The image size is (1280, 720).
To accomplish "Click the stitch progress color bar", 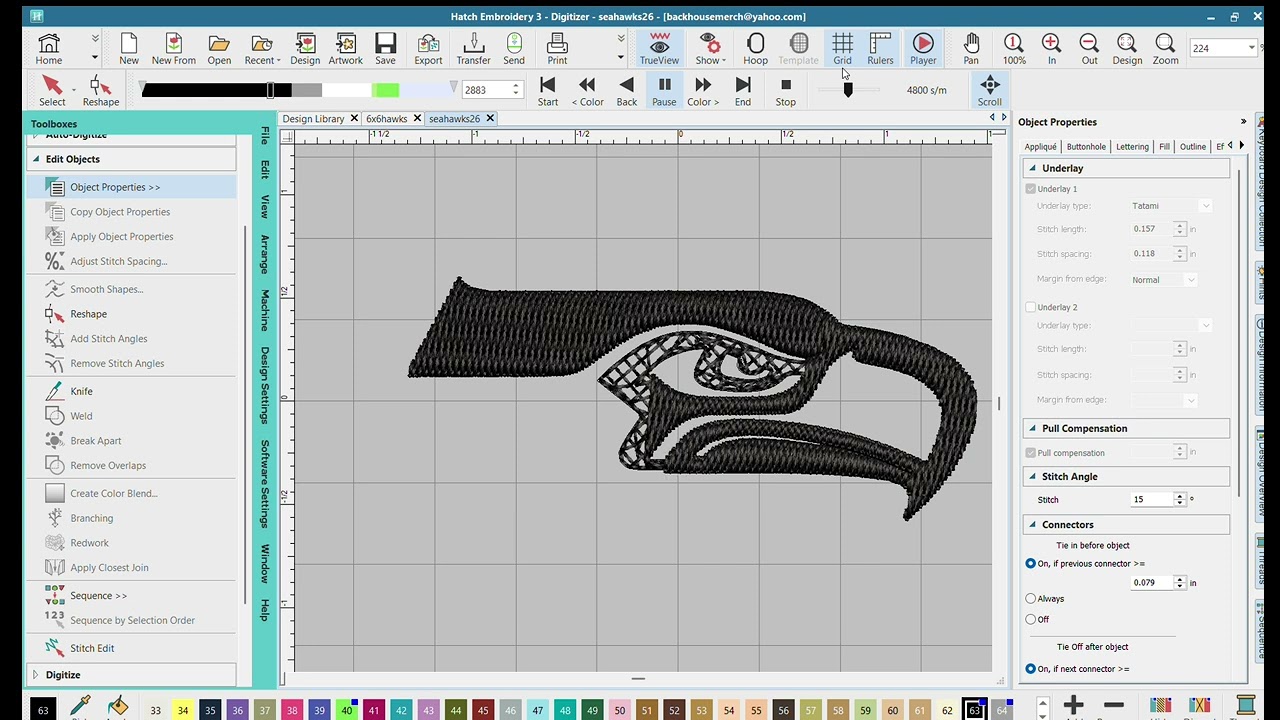I will (296, 90).
